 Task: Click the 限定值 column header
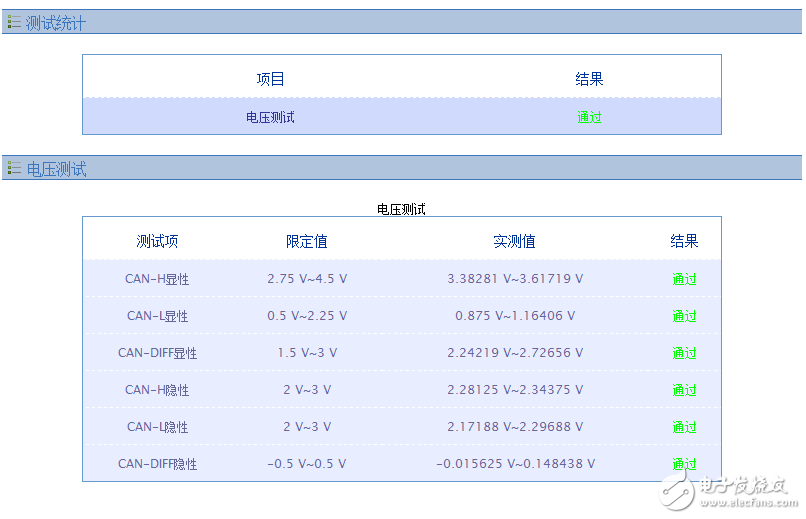(306, 241)
